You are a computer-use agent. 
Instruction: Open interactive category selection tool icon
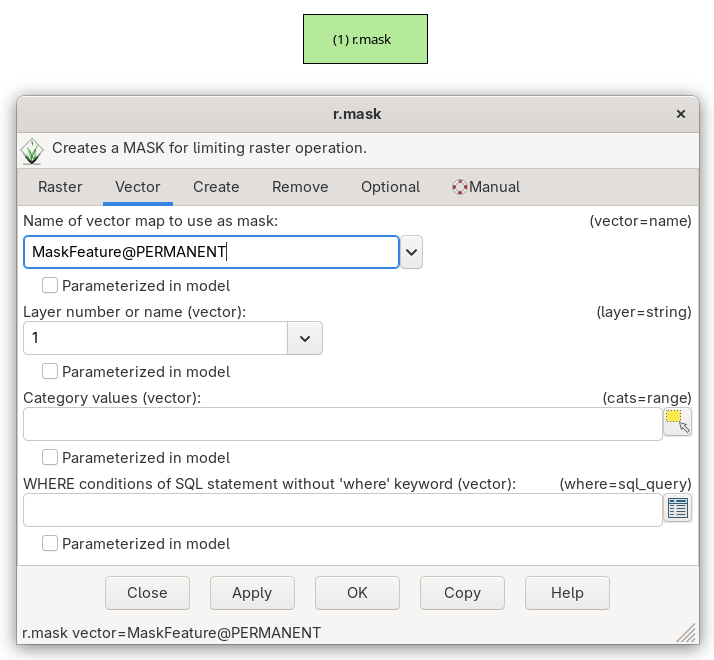coord(677,422)
